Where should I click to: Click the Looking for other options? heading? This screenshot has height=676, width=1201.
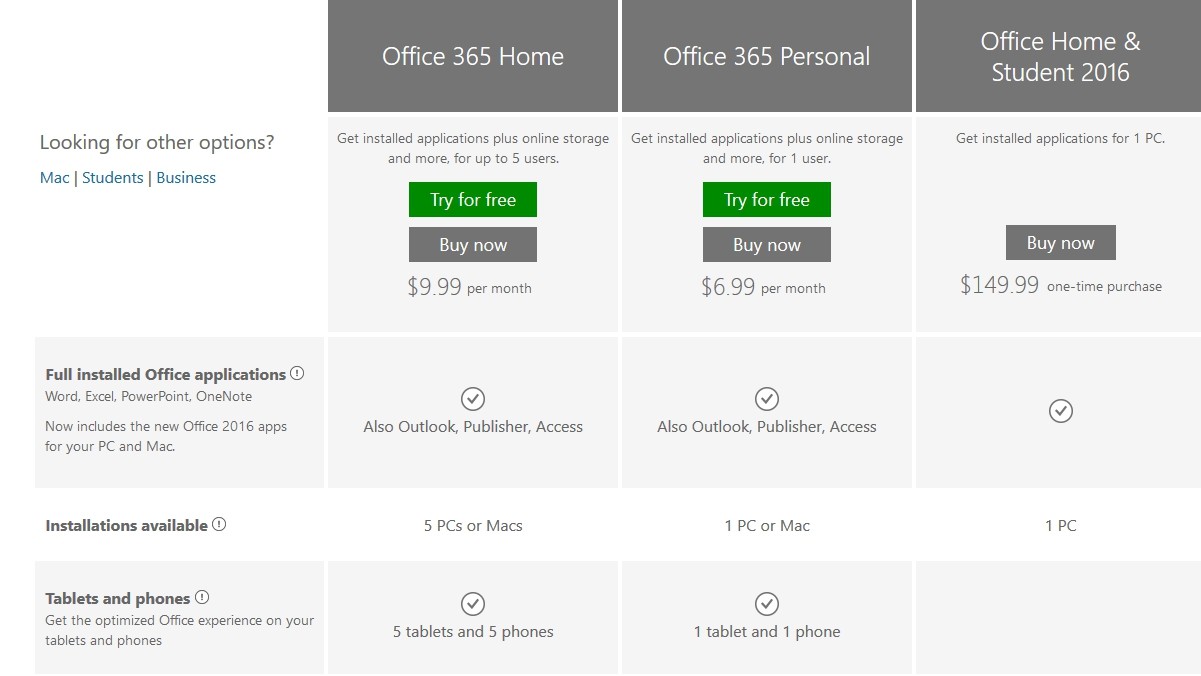[x=157, y=143]
